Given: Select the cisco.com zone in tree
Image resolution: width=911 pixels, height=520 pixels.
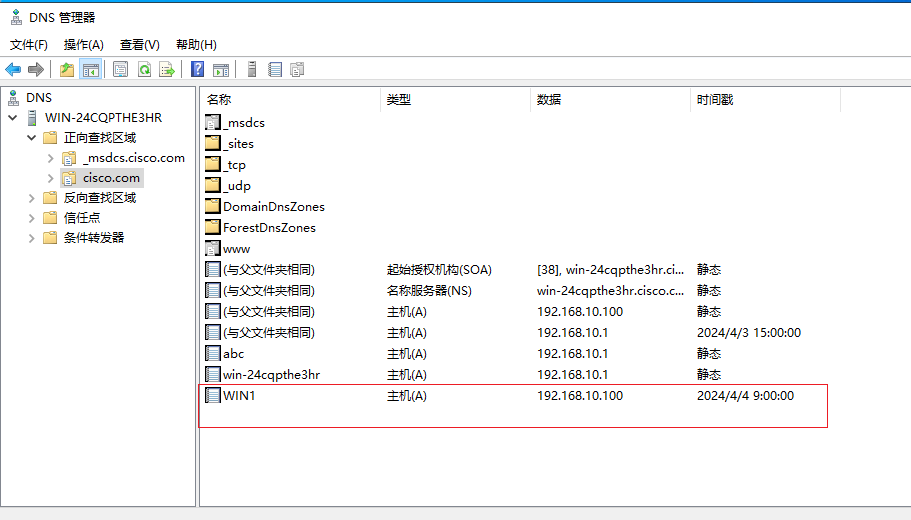Looking at the screenshot, I should pyautogui.click(x=111, y=178).
